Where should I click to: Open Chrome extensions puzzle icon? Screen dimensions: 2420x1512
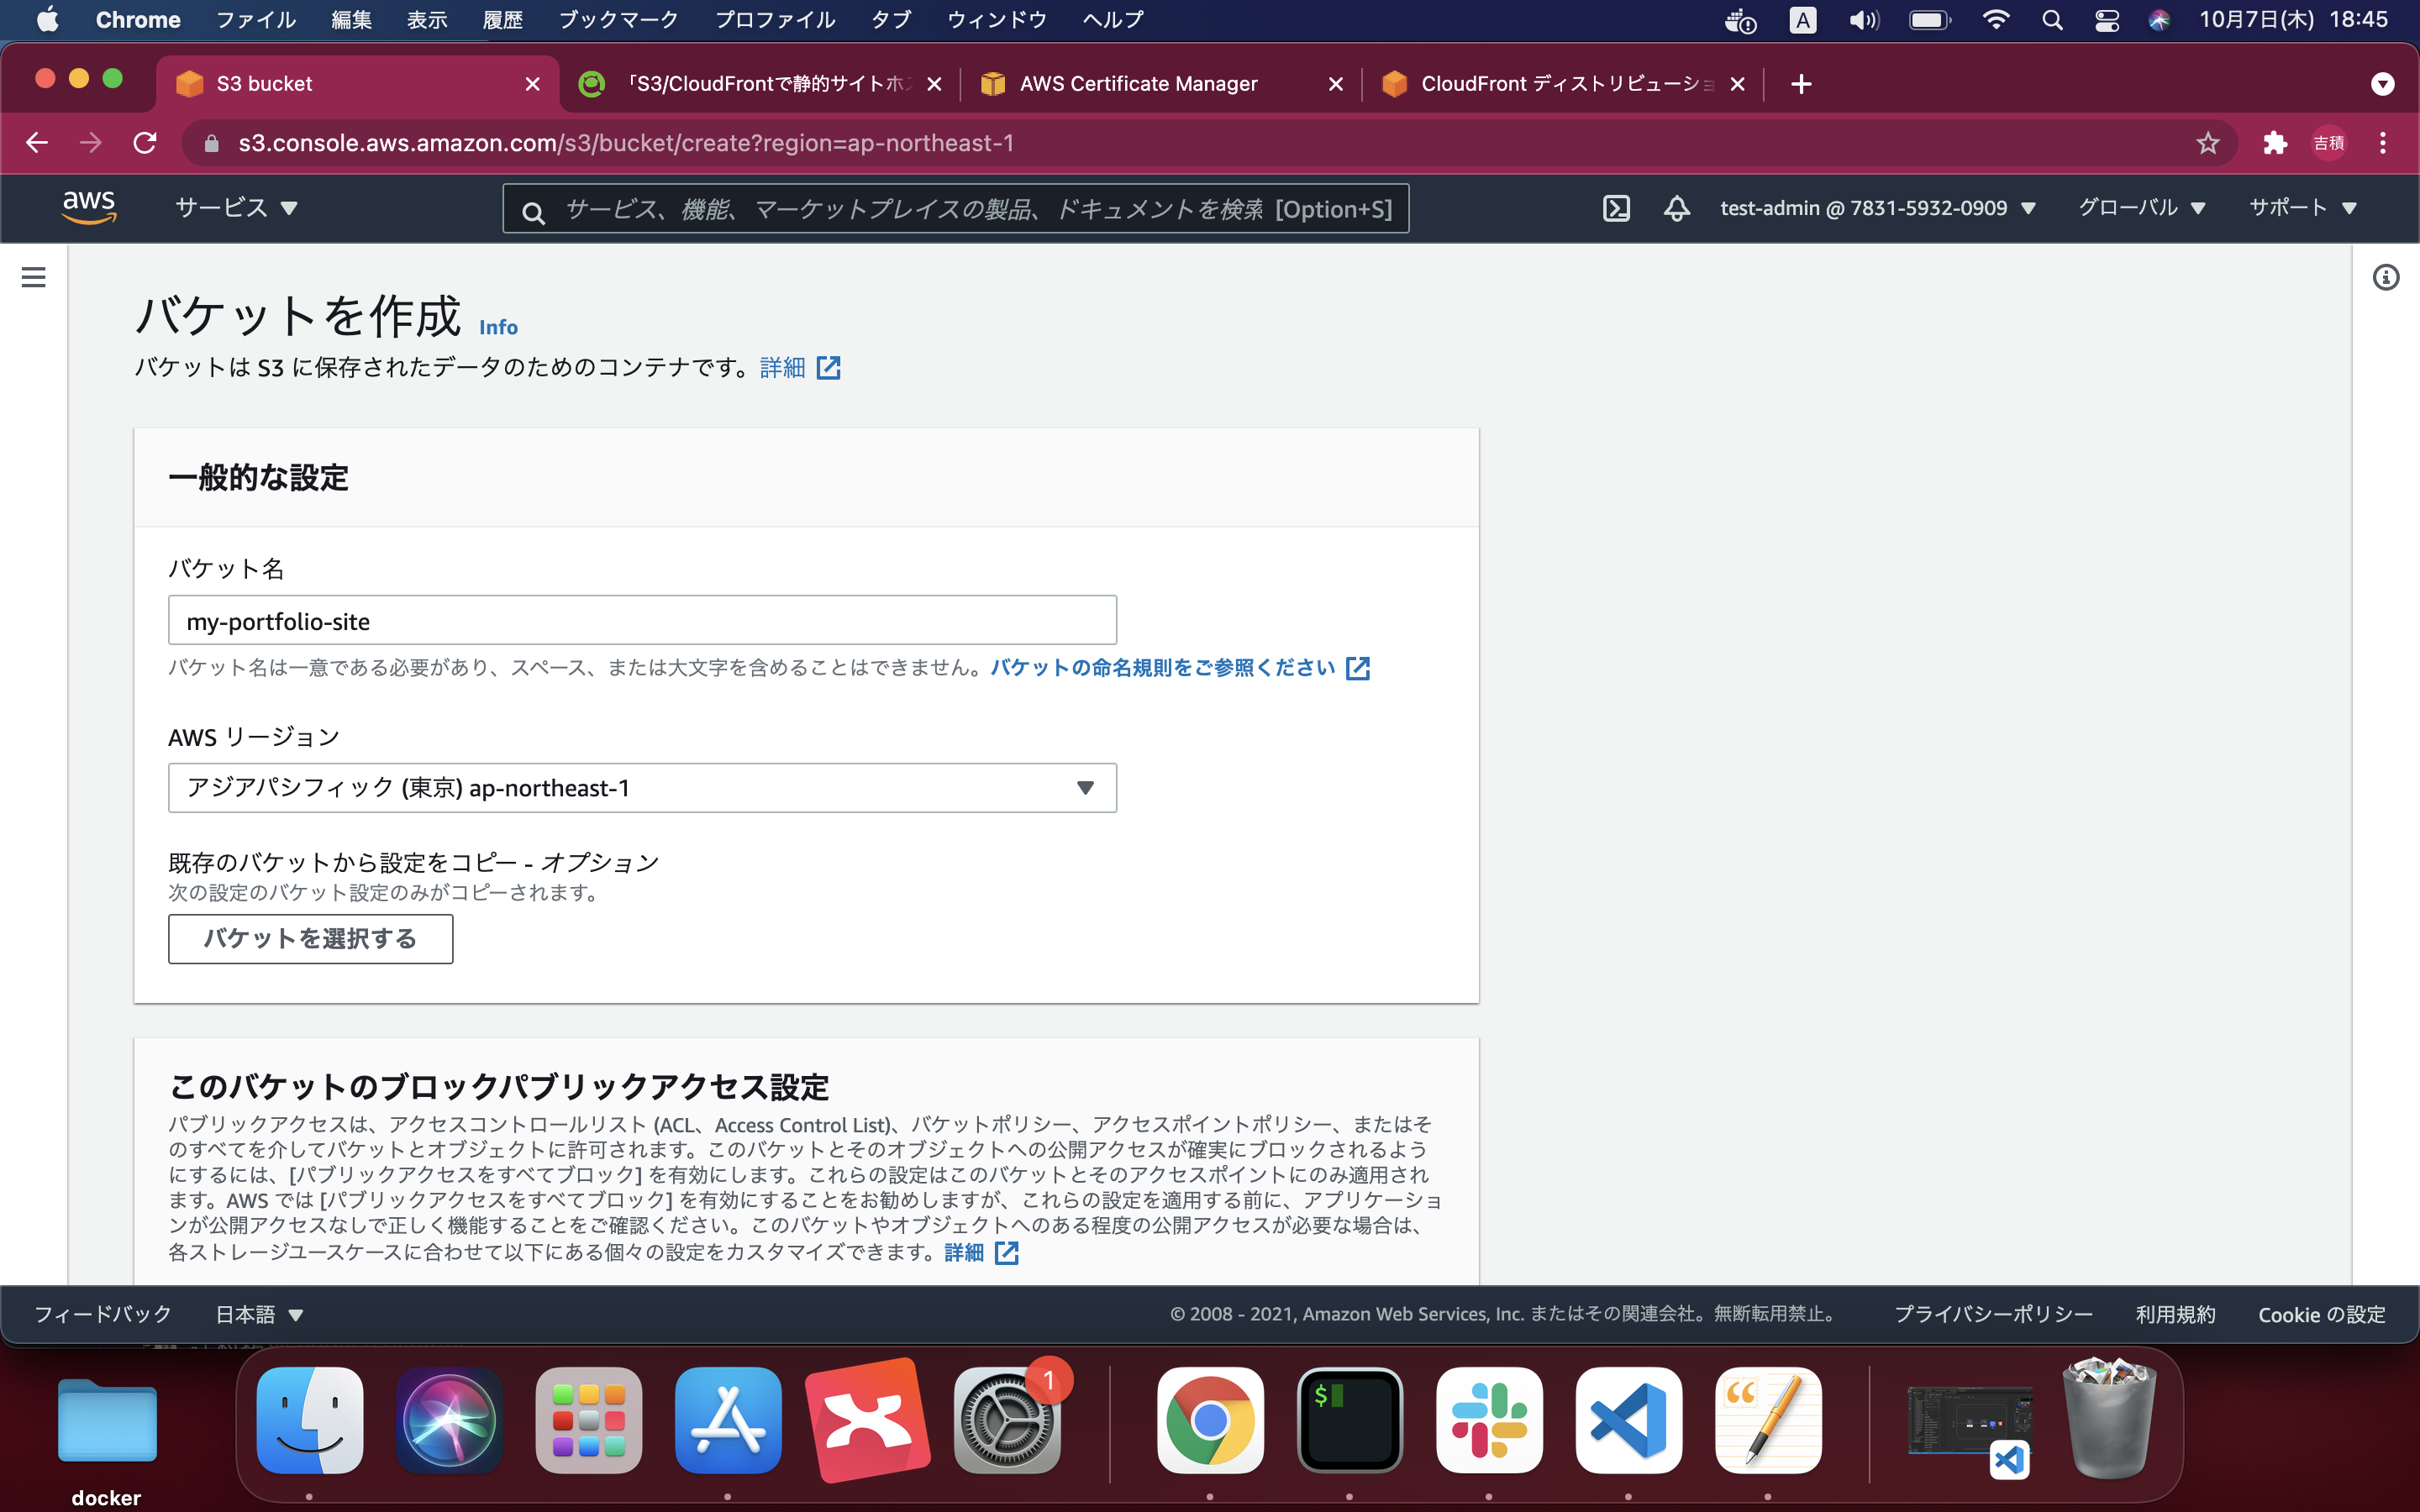click(x=2275, y=143)
